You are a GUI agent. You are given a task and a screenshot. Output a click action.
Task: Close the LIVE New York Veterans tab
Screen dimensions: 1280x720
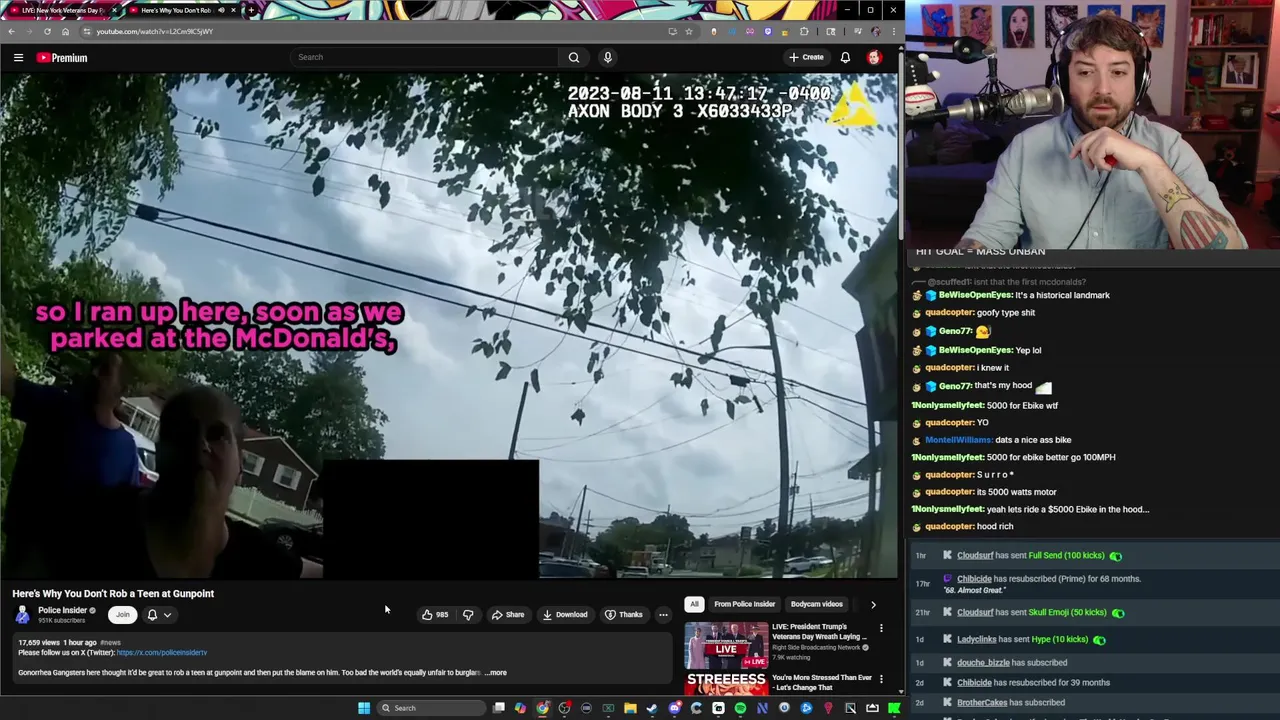(114, 10)
